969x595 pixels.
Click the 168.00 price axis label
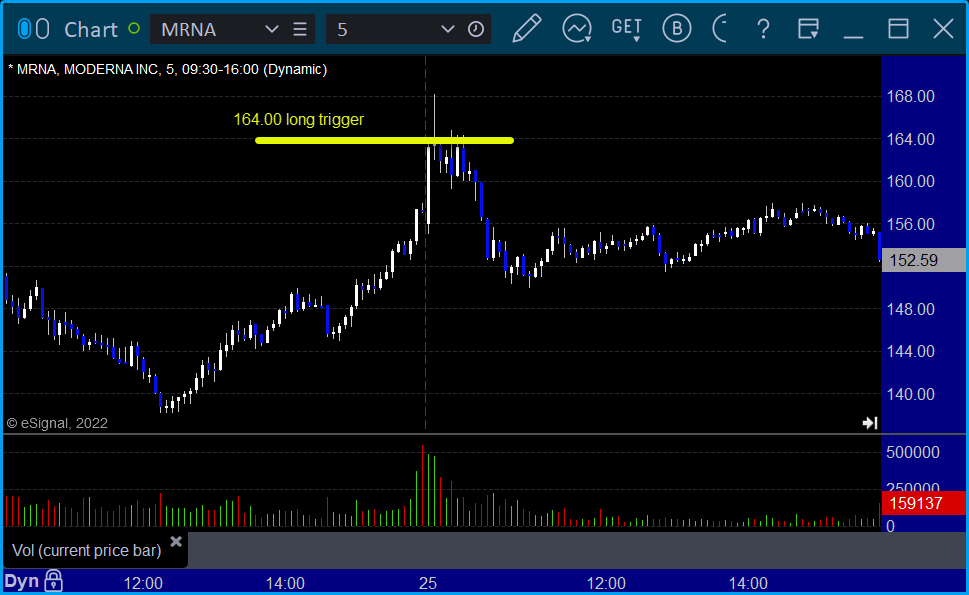(x=910, y=96)
